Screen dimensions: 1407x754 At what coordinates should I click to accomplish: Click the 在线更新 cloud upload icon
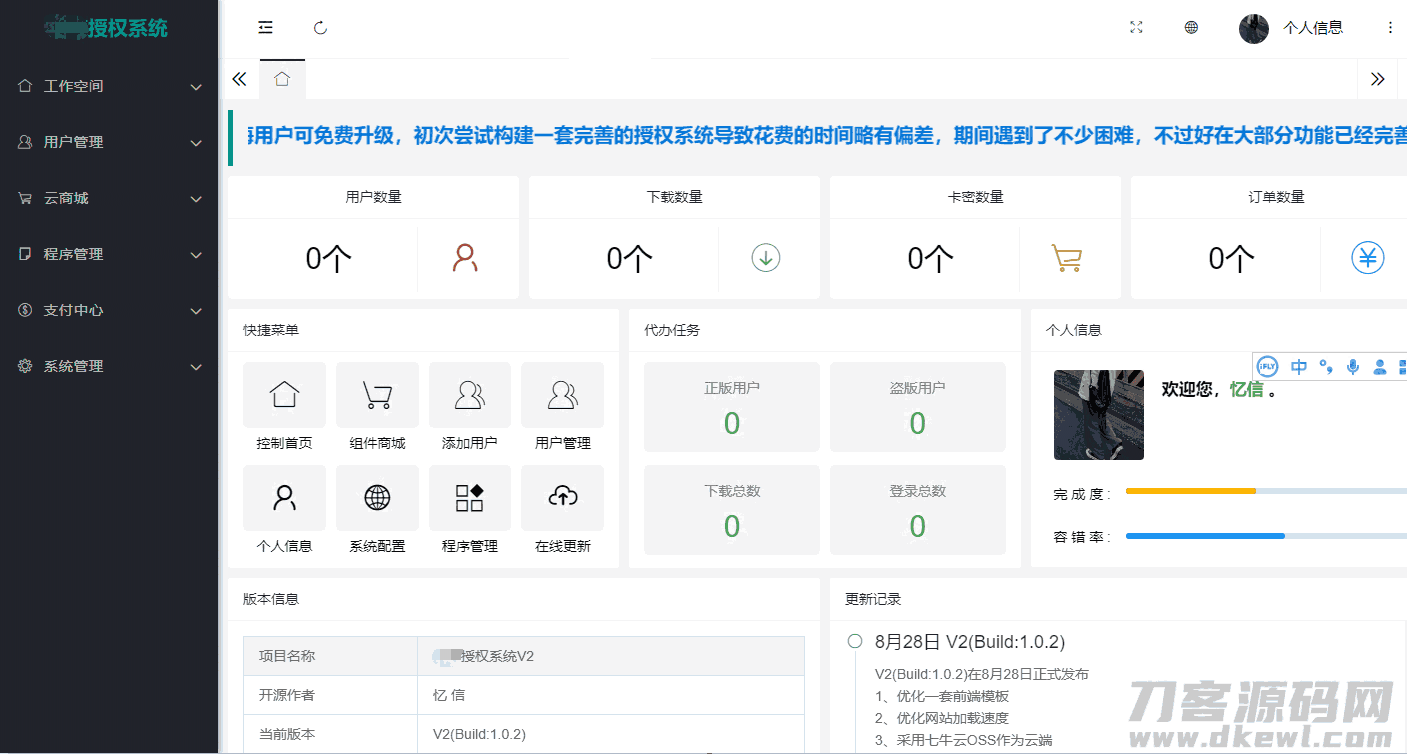(x=563, y=498)
